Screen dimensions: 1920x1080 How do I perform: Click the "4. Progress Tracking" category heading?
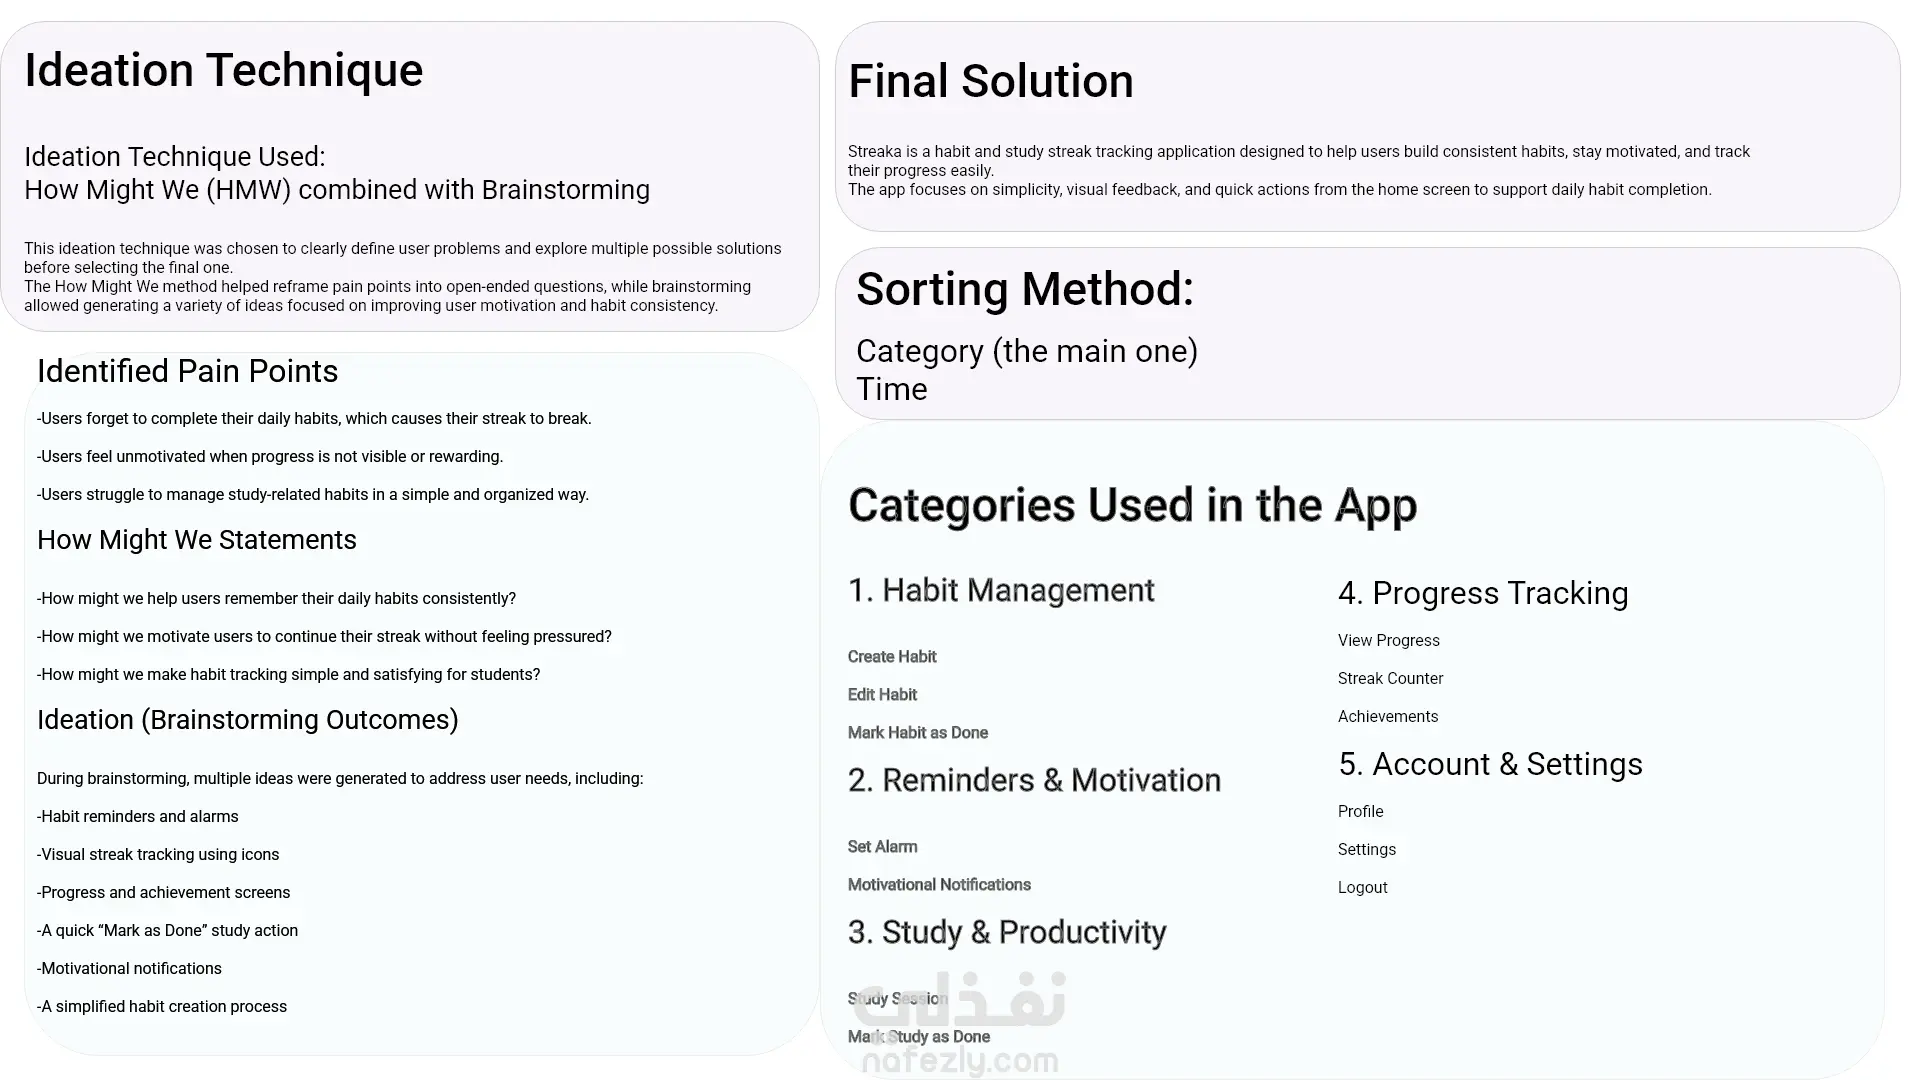click(x=1482, y=594)
